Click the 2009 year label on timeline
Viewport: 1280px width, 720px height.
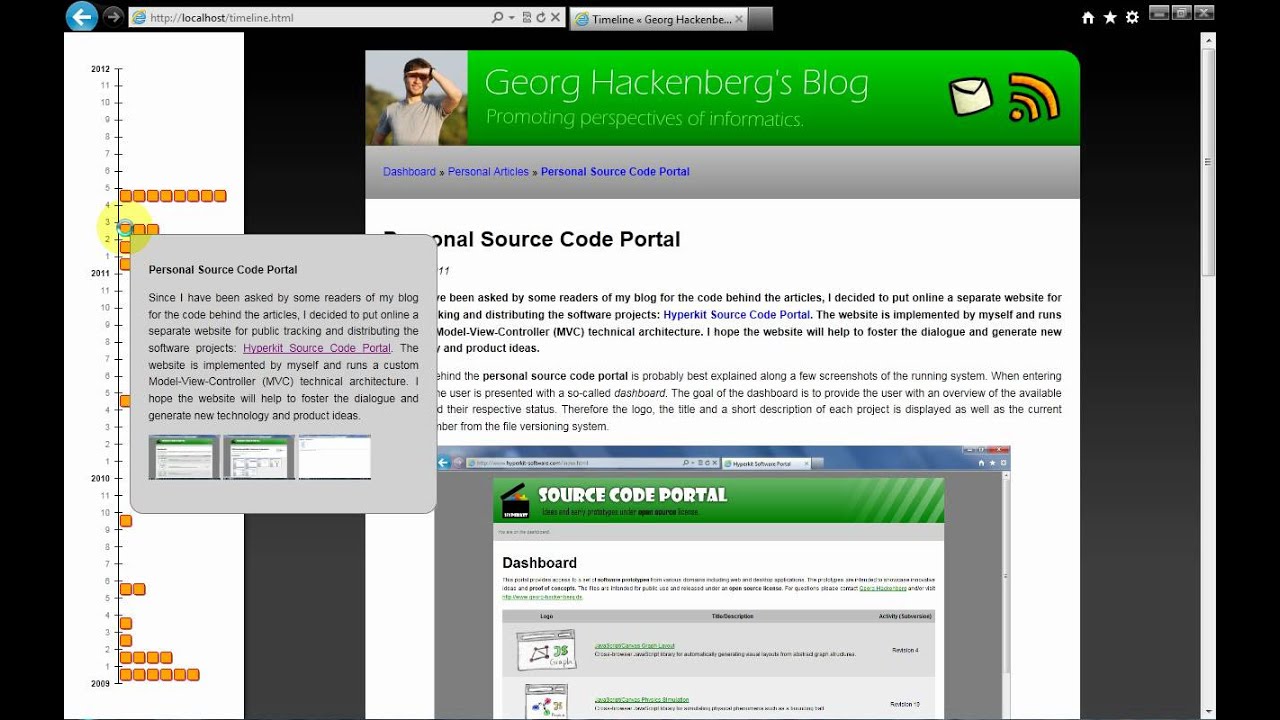pos(100,684)
